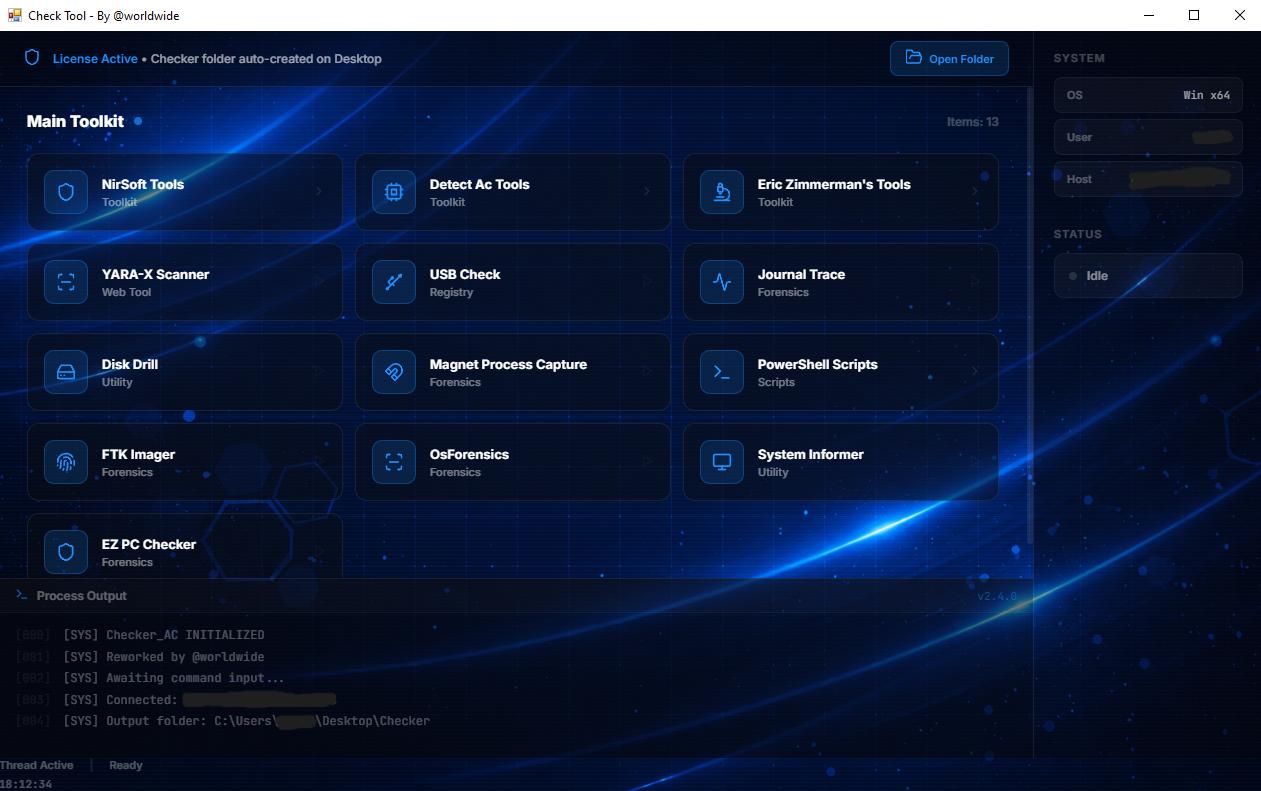Click the v2.4.0 version label
This screenshot has height=791, width=1261.
[x=997, y=596]
